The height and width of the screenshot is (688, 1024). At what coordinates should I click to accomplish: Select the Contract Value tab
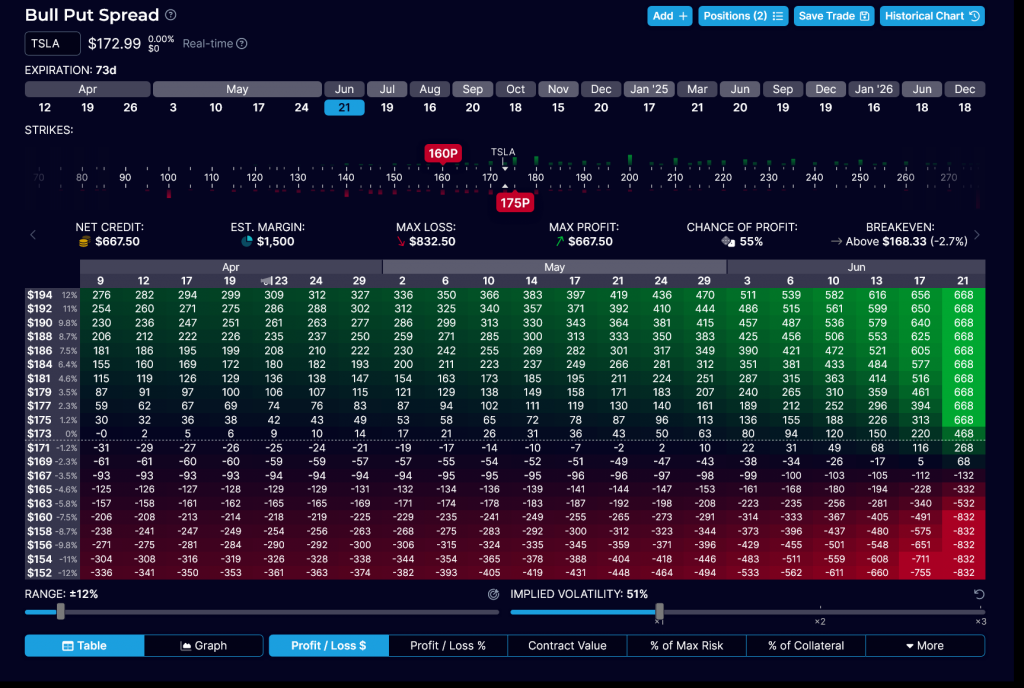pos(567,646)
